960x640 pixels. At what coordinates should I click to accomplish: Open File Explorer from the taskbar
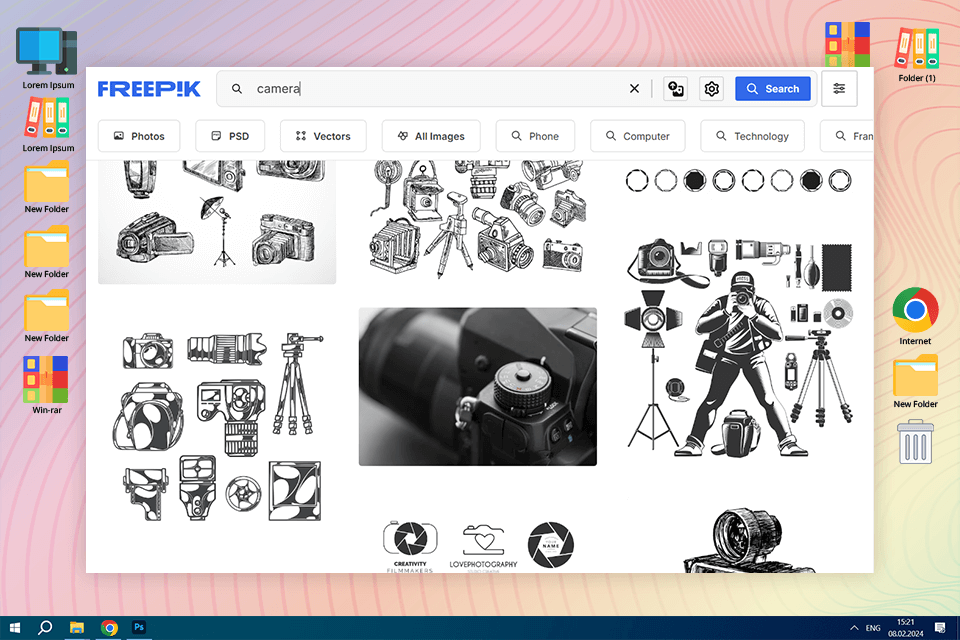77,628
